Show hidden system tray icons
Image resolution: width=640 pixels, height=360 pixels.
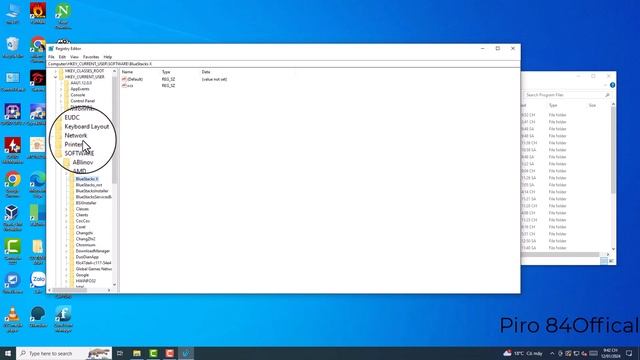click(552, 353)
